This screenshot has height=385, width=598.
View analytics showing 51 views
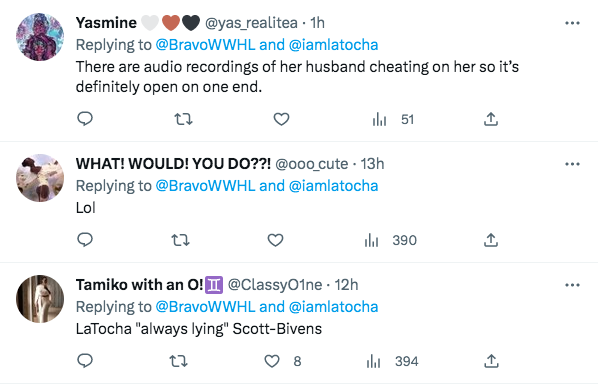393,120
